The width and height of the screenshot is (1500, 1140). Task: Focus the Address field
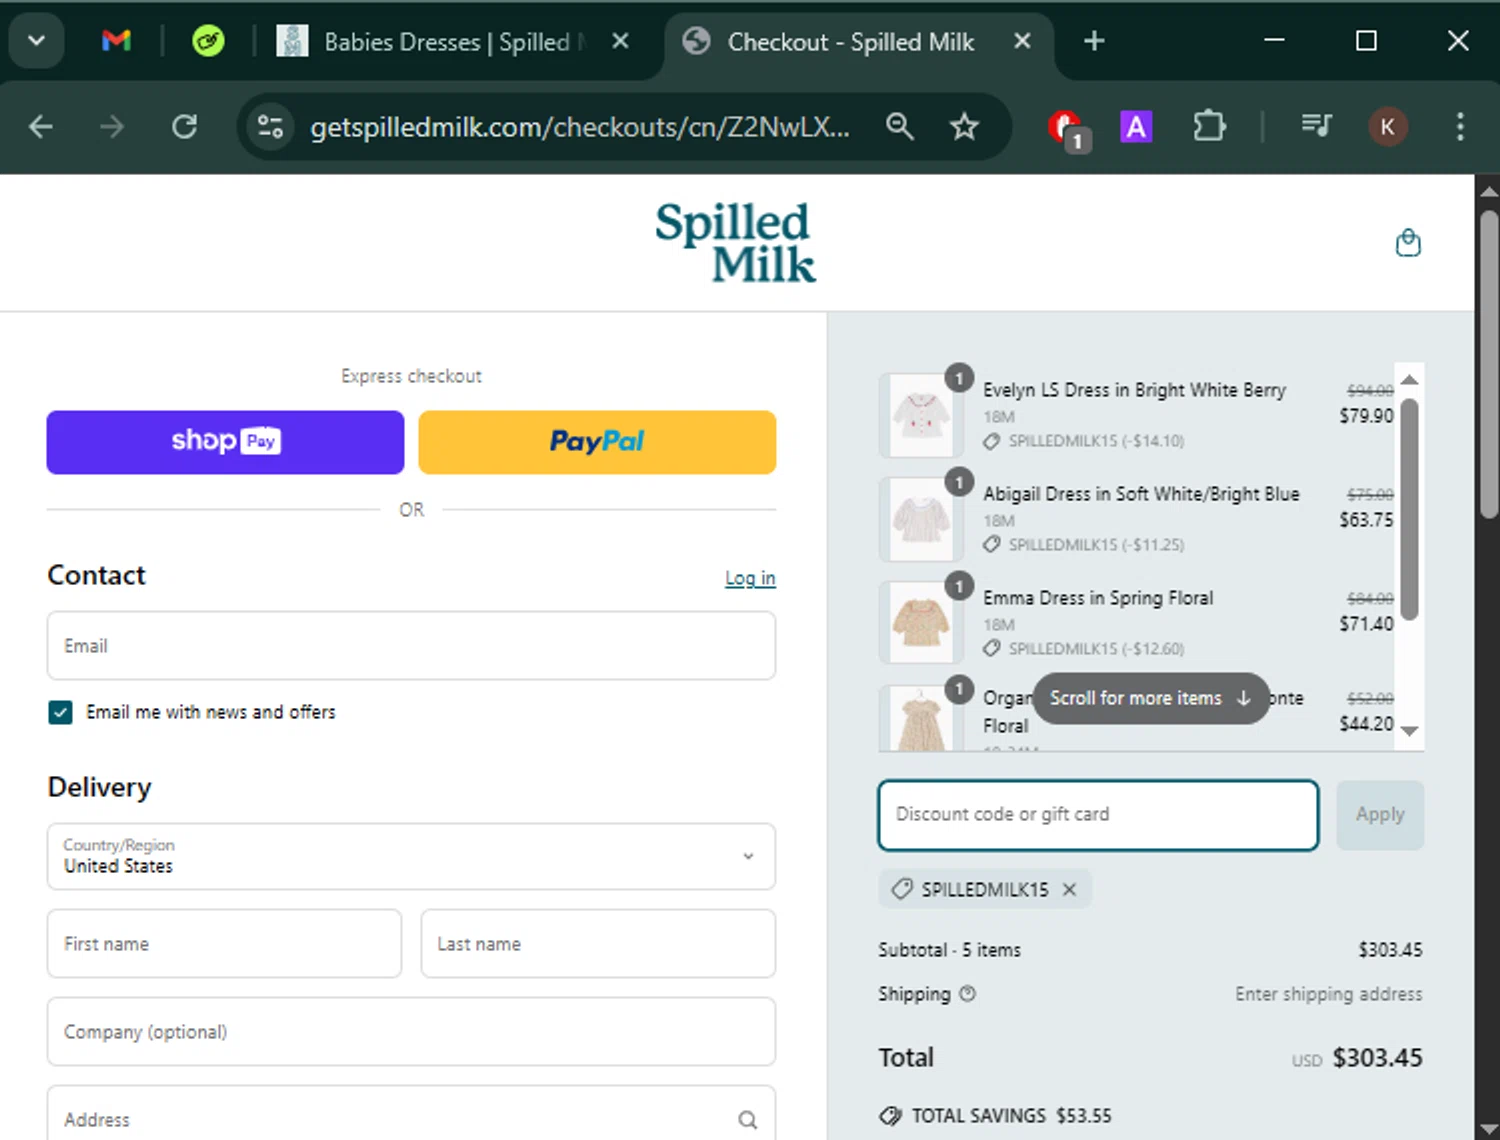coord(411,1113)
